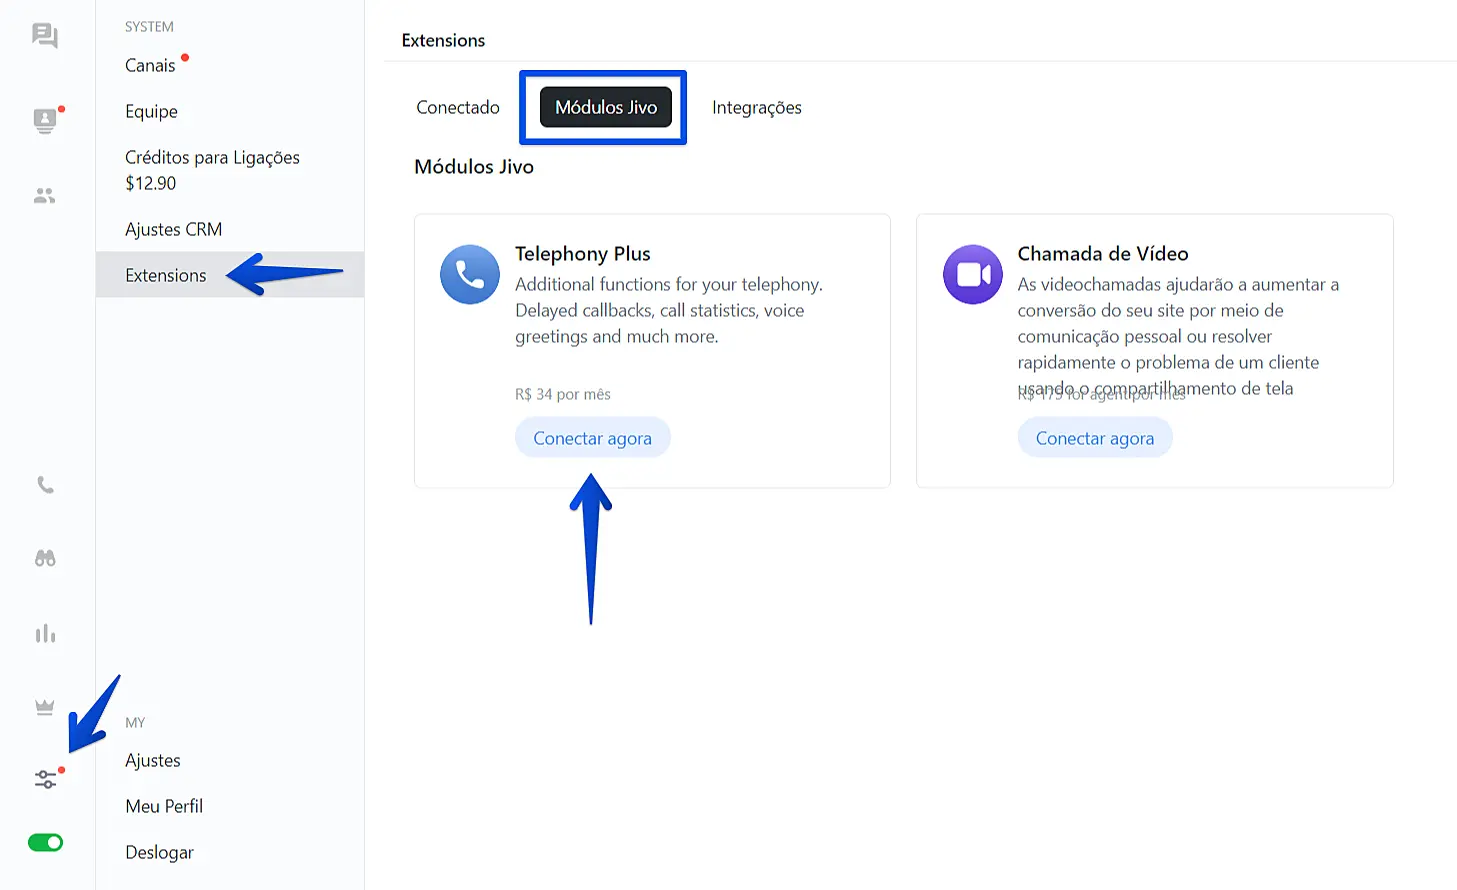Toggle the green online status switch

(x=45, y=843)
